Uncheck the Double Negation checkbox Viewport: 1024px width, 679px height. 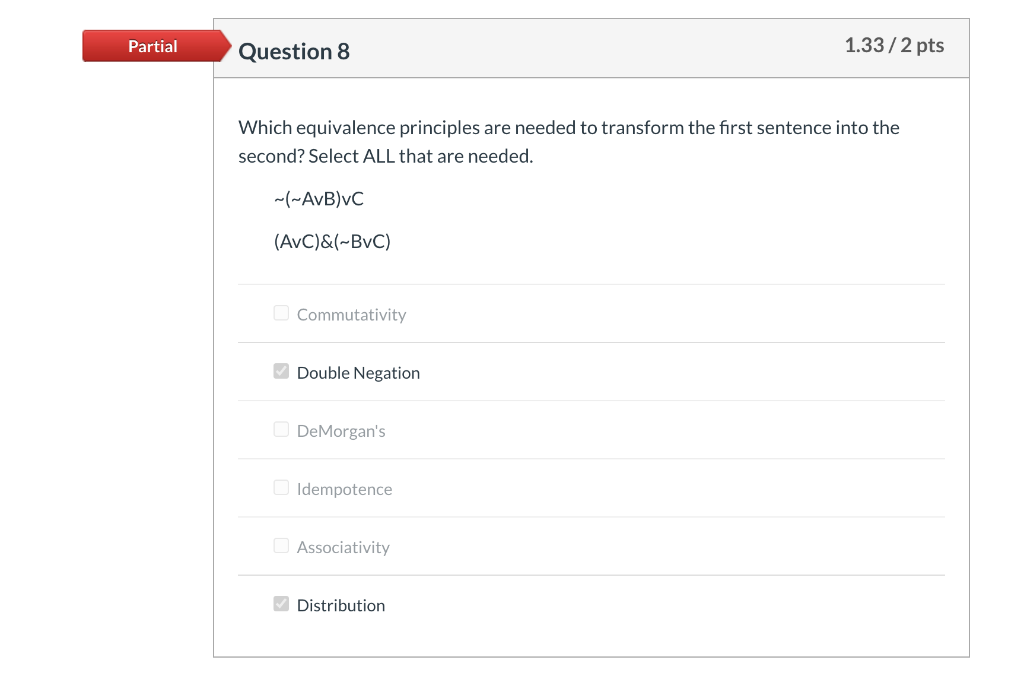(281, 371)
